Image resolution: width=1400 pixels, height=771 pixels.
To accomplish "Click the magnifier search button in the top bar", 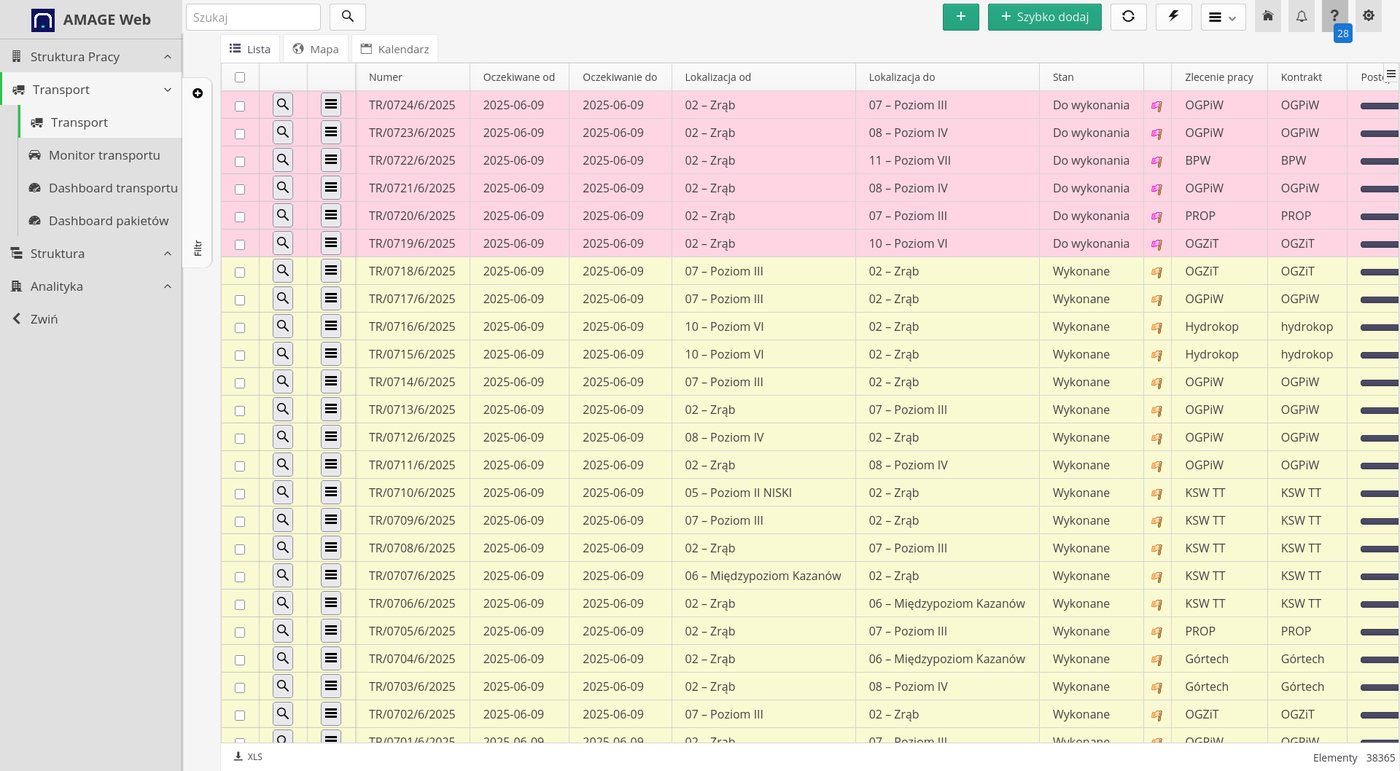I will (x=348, y=17).
